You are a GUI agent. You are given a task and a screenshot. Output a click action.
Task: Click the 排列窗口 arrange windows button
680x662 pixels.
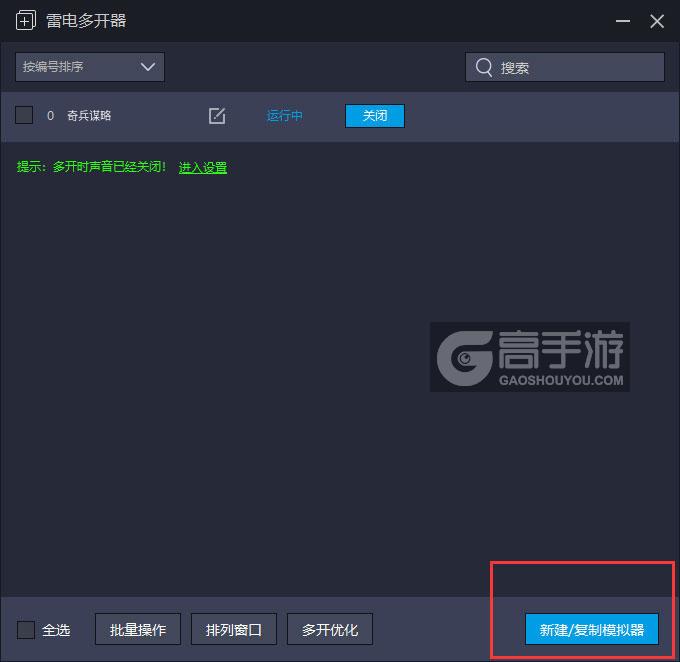click(233, 629)
